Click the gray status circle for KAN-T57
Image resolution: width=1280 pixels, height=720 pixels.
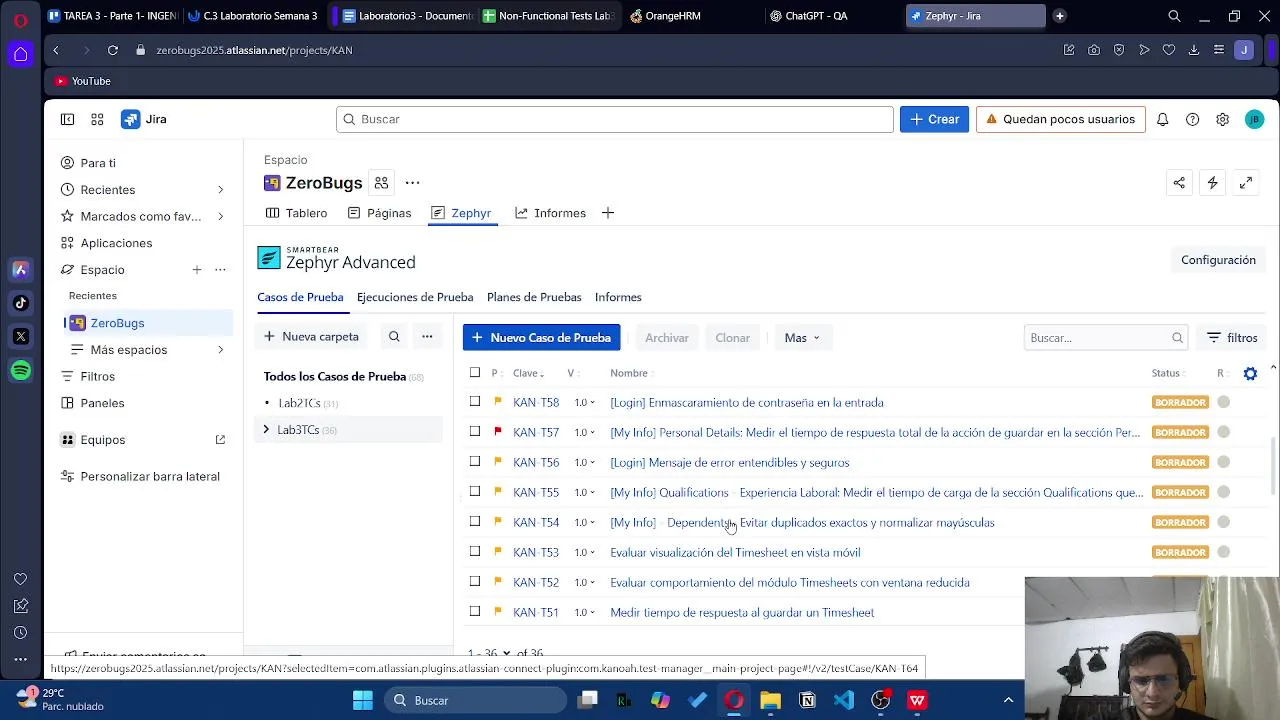[x=1224, y=432]
